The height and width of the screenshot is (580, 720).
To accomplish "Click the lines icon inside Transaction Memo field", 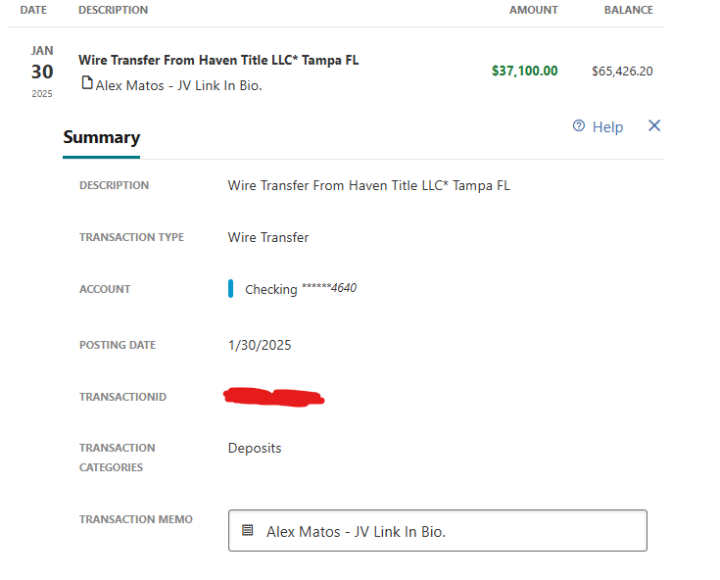I will [248, 531].
